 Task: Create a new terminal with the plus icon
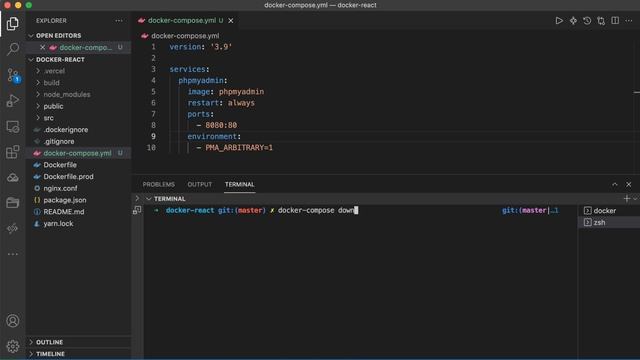click(x=627, y=199)
